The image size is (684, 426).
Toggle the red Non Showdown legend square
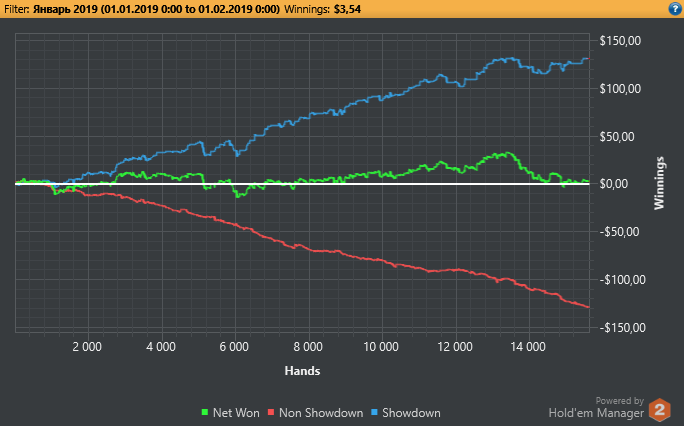(271, 412)
